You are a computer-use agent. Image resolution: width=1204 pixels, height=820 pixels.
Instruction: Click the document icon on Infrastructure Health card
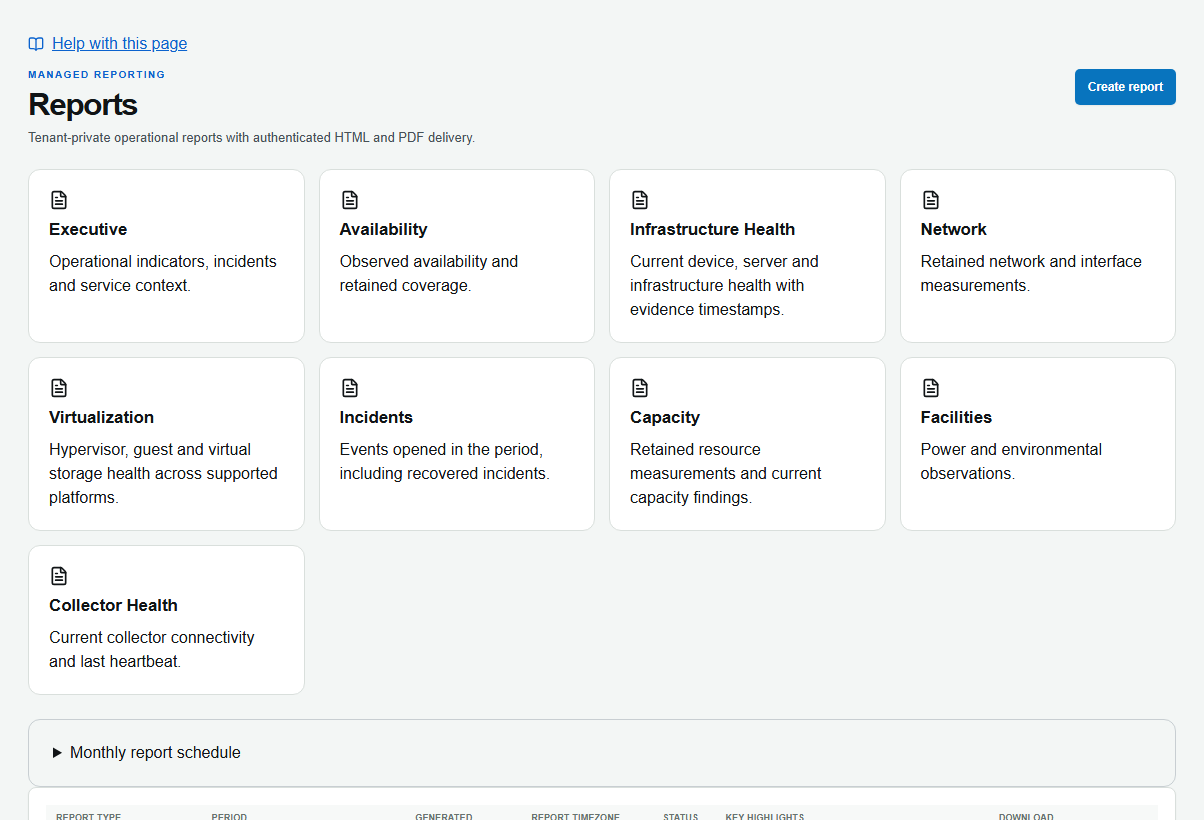[640, 200]
